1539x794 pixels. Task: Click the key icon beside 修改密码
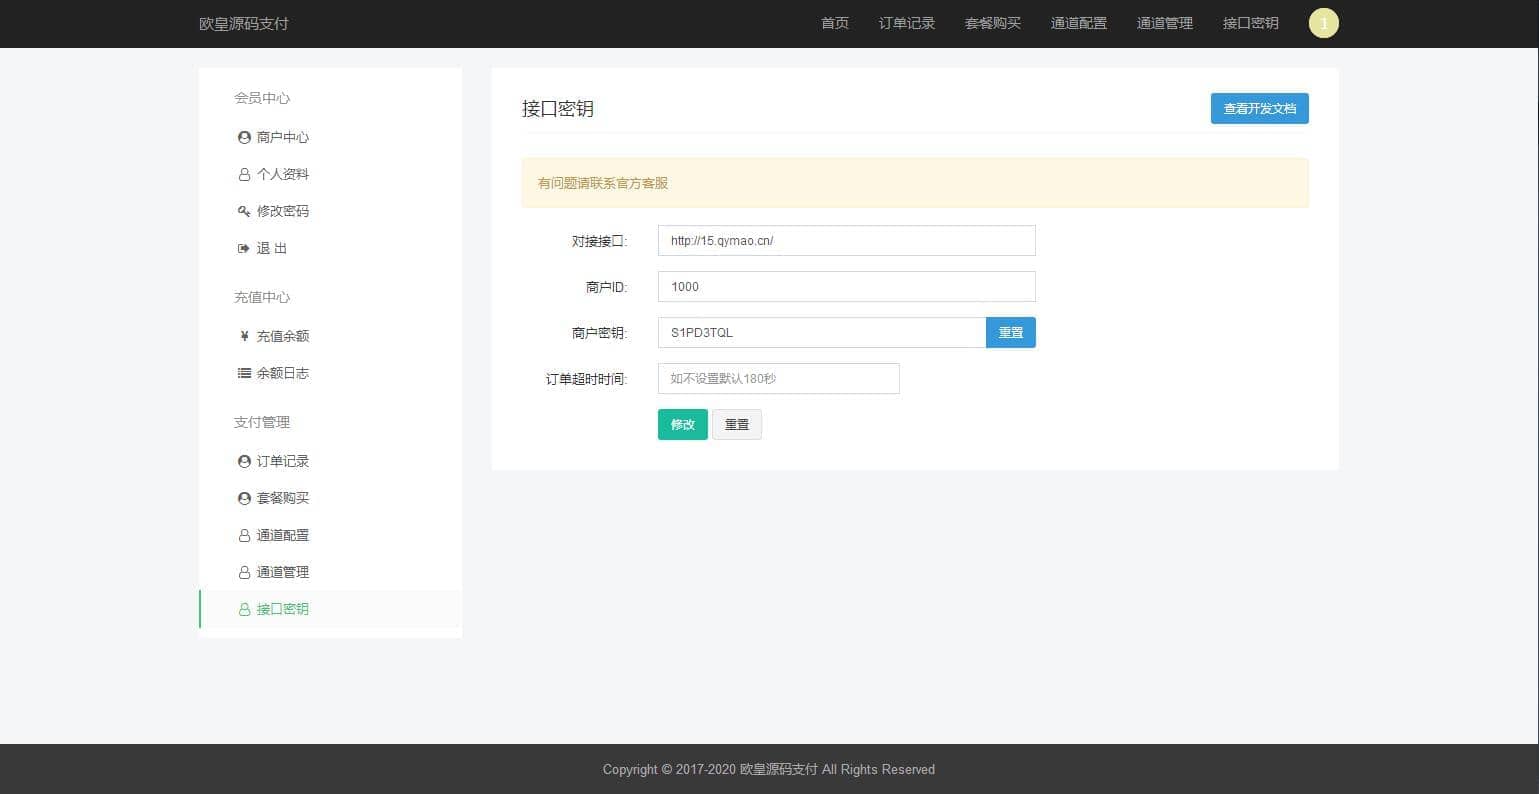coord(244,212)
